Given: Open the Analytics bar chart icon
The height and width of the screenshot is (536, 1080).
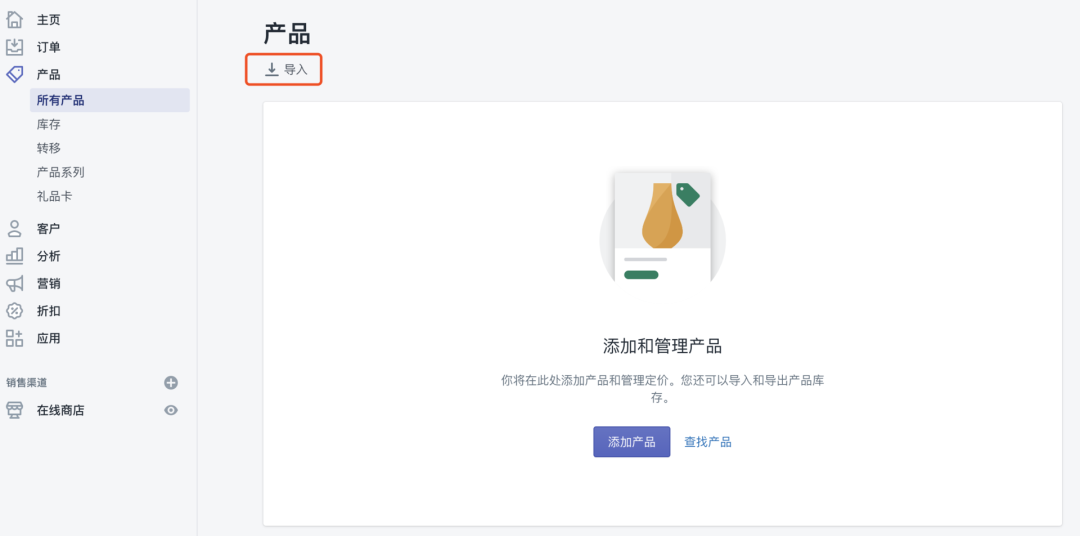Looking at the screenshot, I should [14, 256].
